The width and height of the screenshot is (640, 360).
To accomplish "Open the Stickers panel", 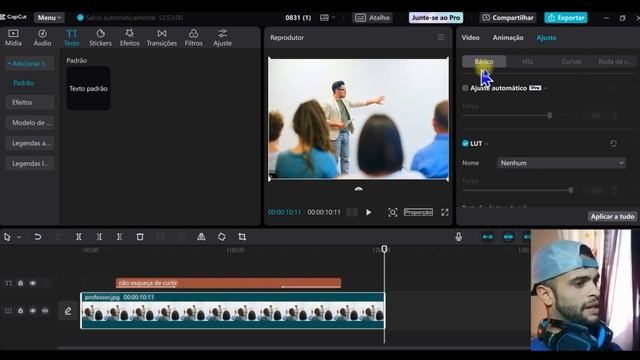I will [x=100, y=38].
